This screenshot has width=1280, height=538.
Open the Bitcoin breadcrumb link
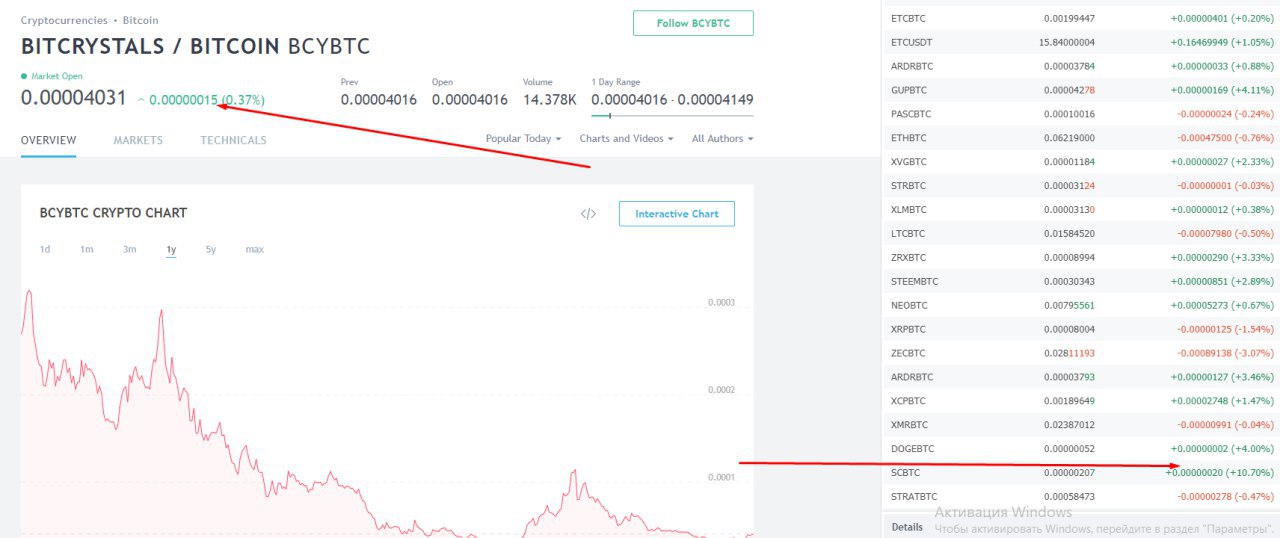(x=140, y=20)
